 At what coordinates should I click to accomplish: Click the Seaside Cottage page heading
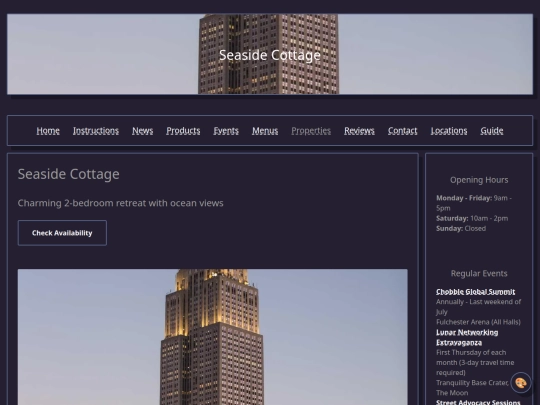[69, 174]
